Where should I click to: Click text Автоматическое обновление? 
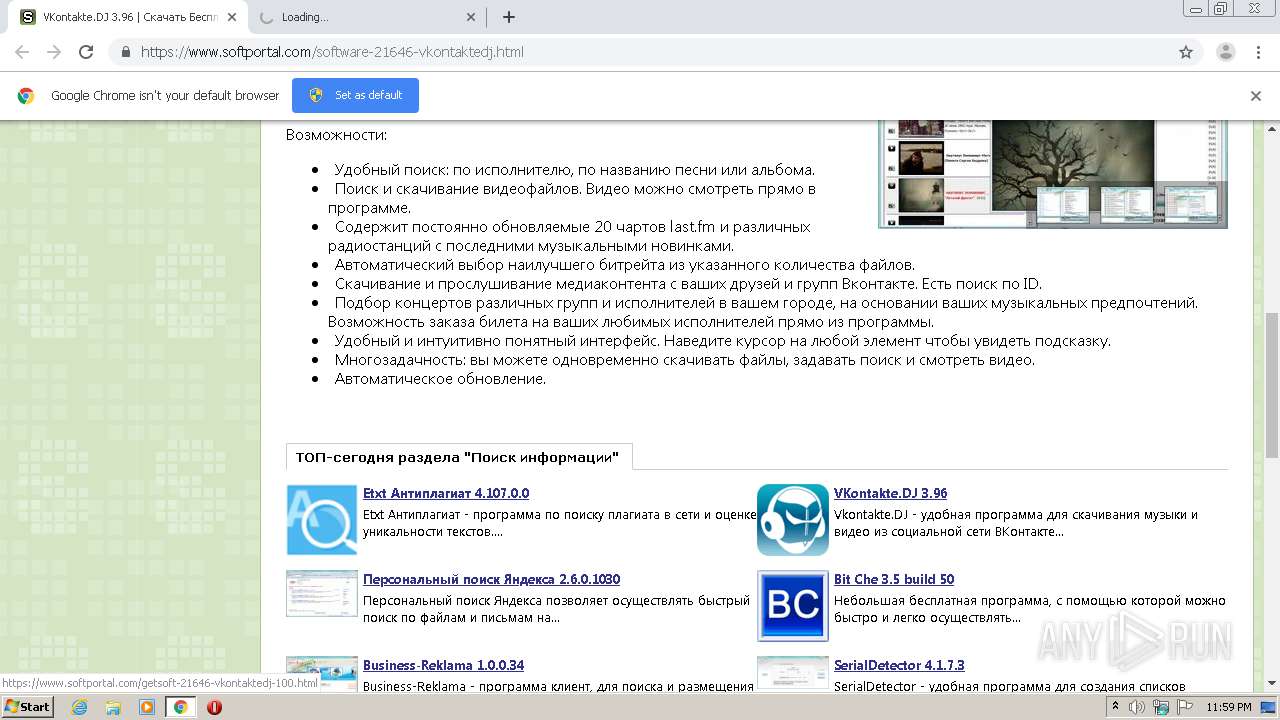(x=440, y=379)
